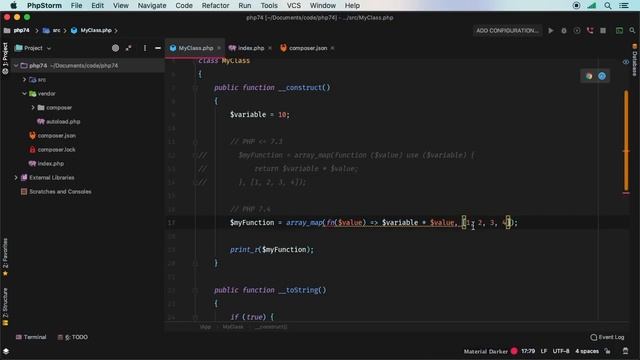Viewport: 640px width, 360px height.
Task: Click the Search Everywhere magnifier in toolbar
Action: [632, 31]
